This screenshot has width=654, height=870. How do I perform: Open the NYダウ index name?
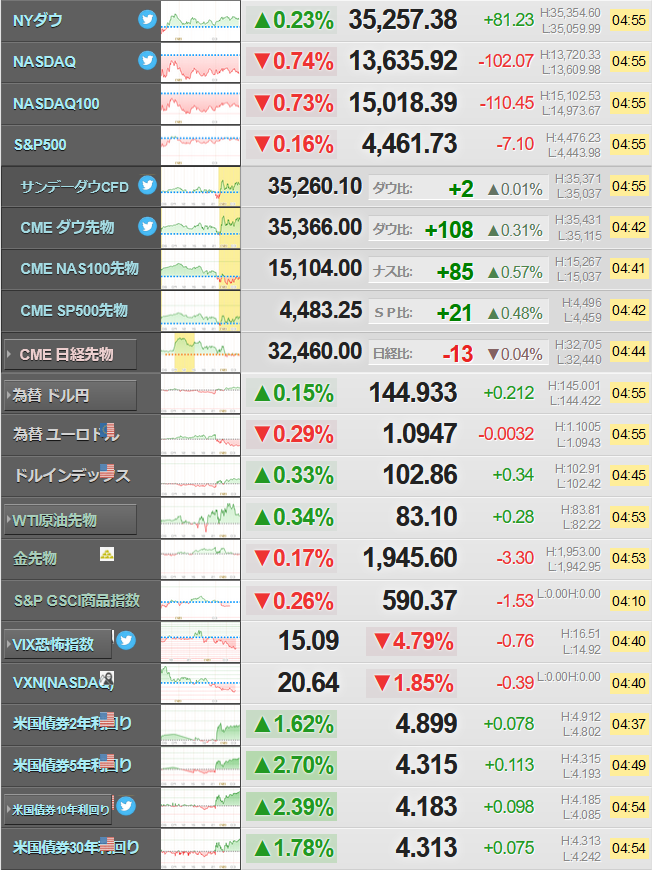(37, 21)
